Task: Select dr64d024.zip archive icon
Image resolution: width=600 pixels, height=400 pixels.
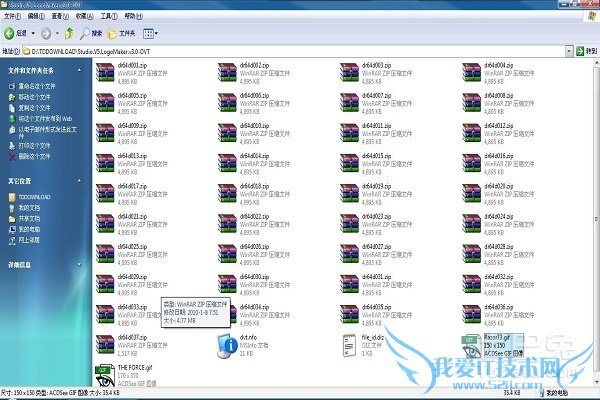Action: point(471,224)
